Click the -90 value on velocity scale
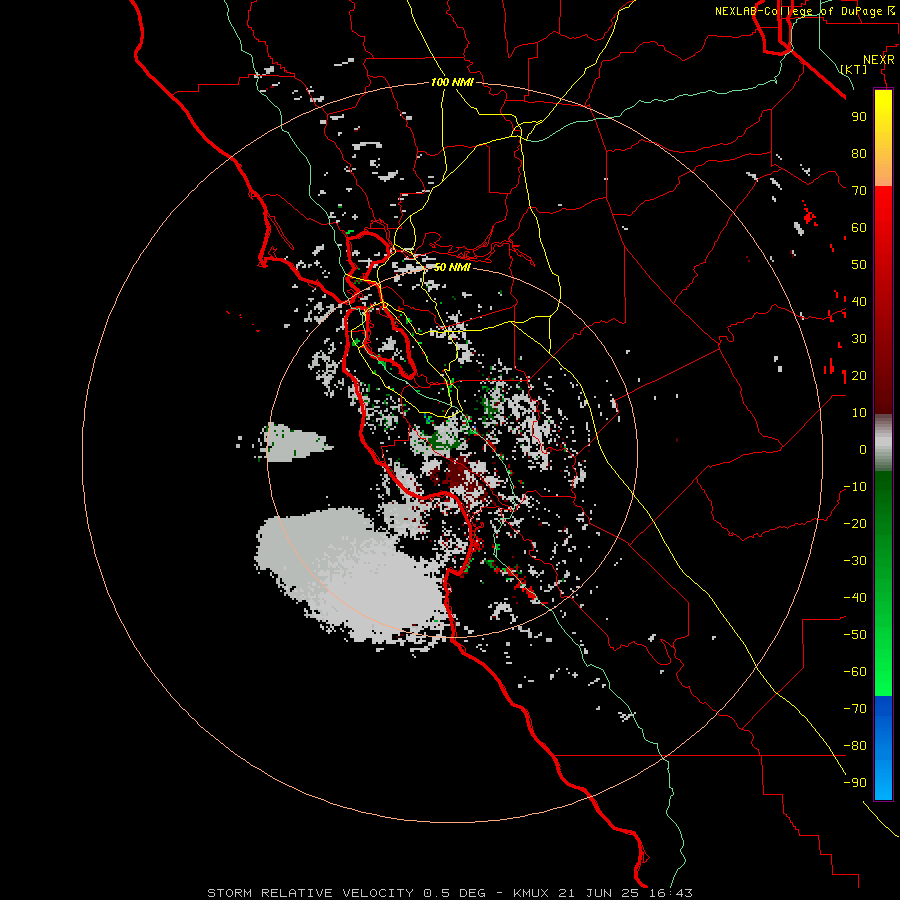This screenshot has height=900, width=900. [855, 783]
